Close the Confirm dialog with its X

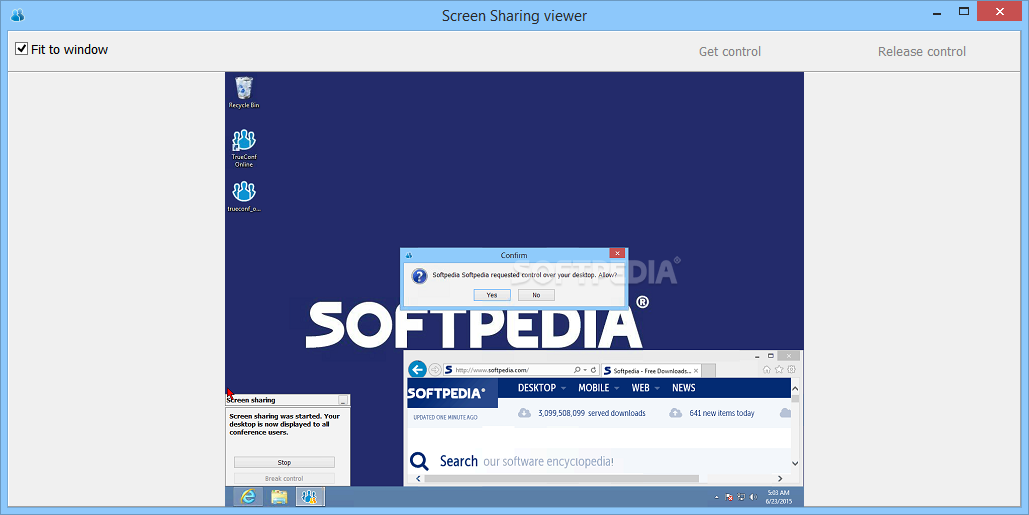616,253
